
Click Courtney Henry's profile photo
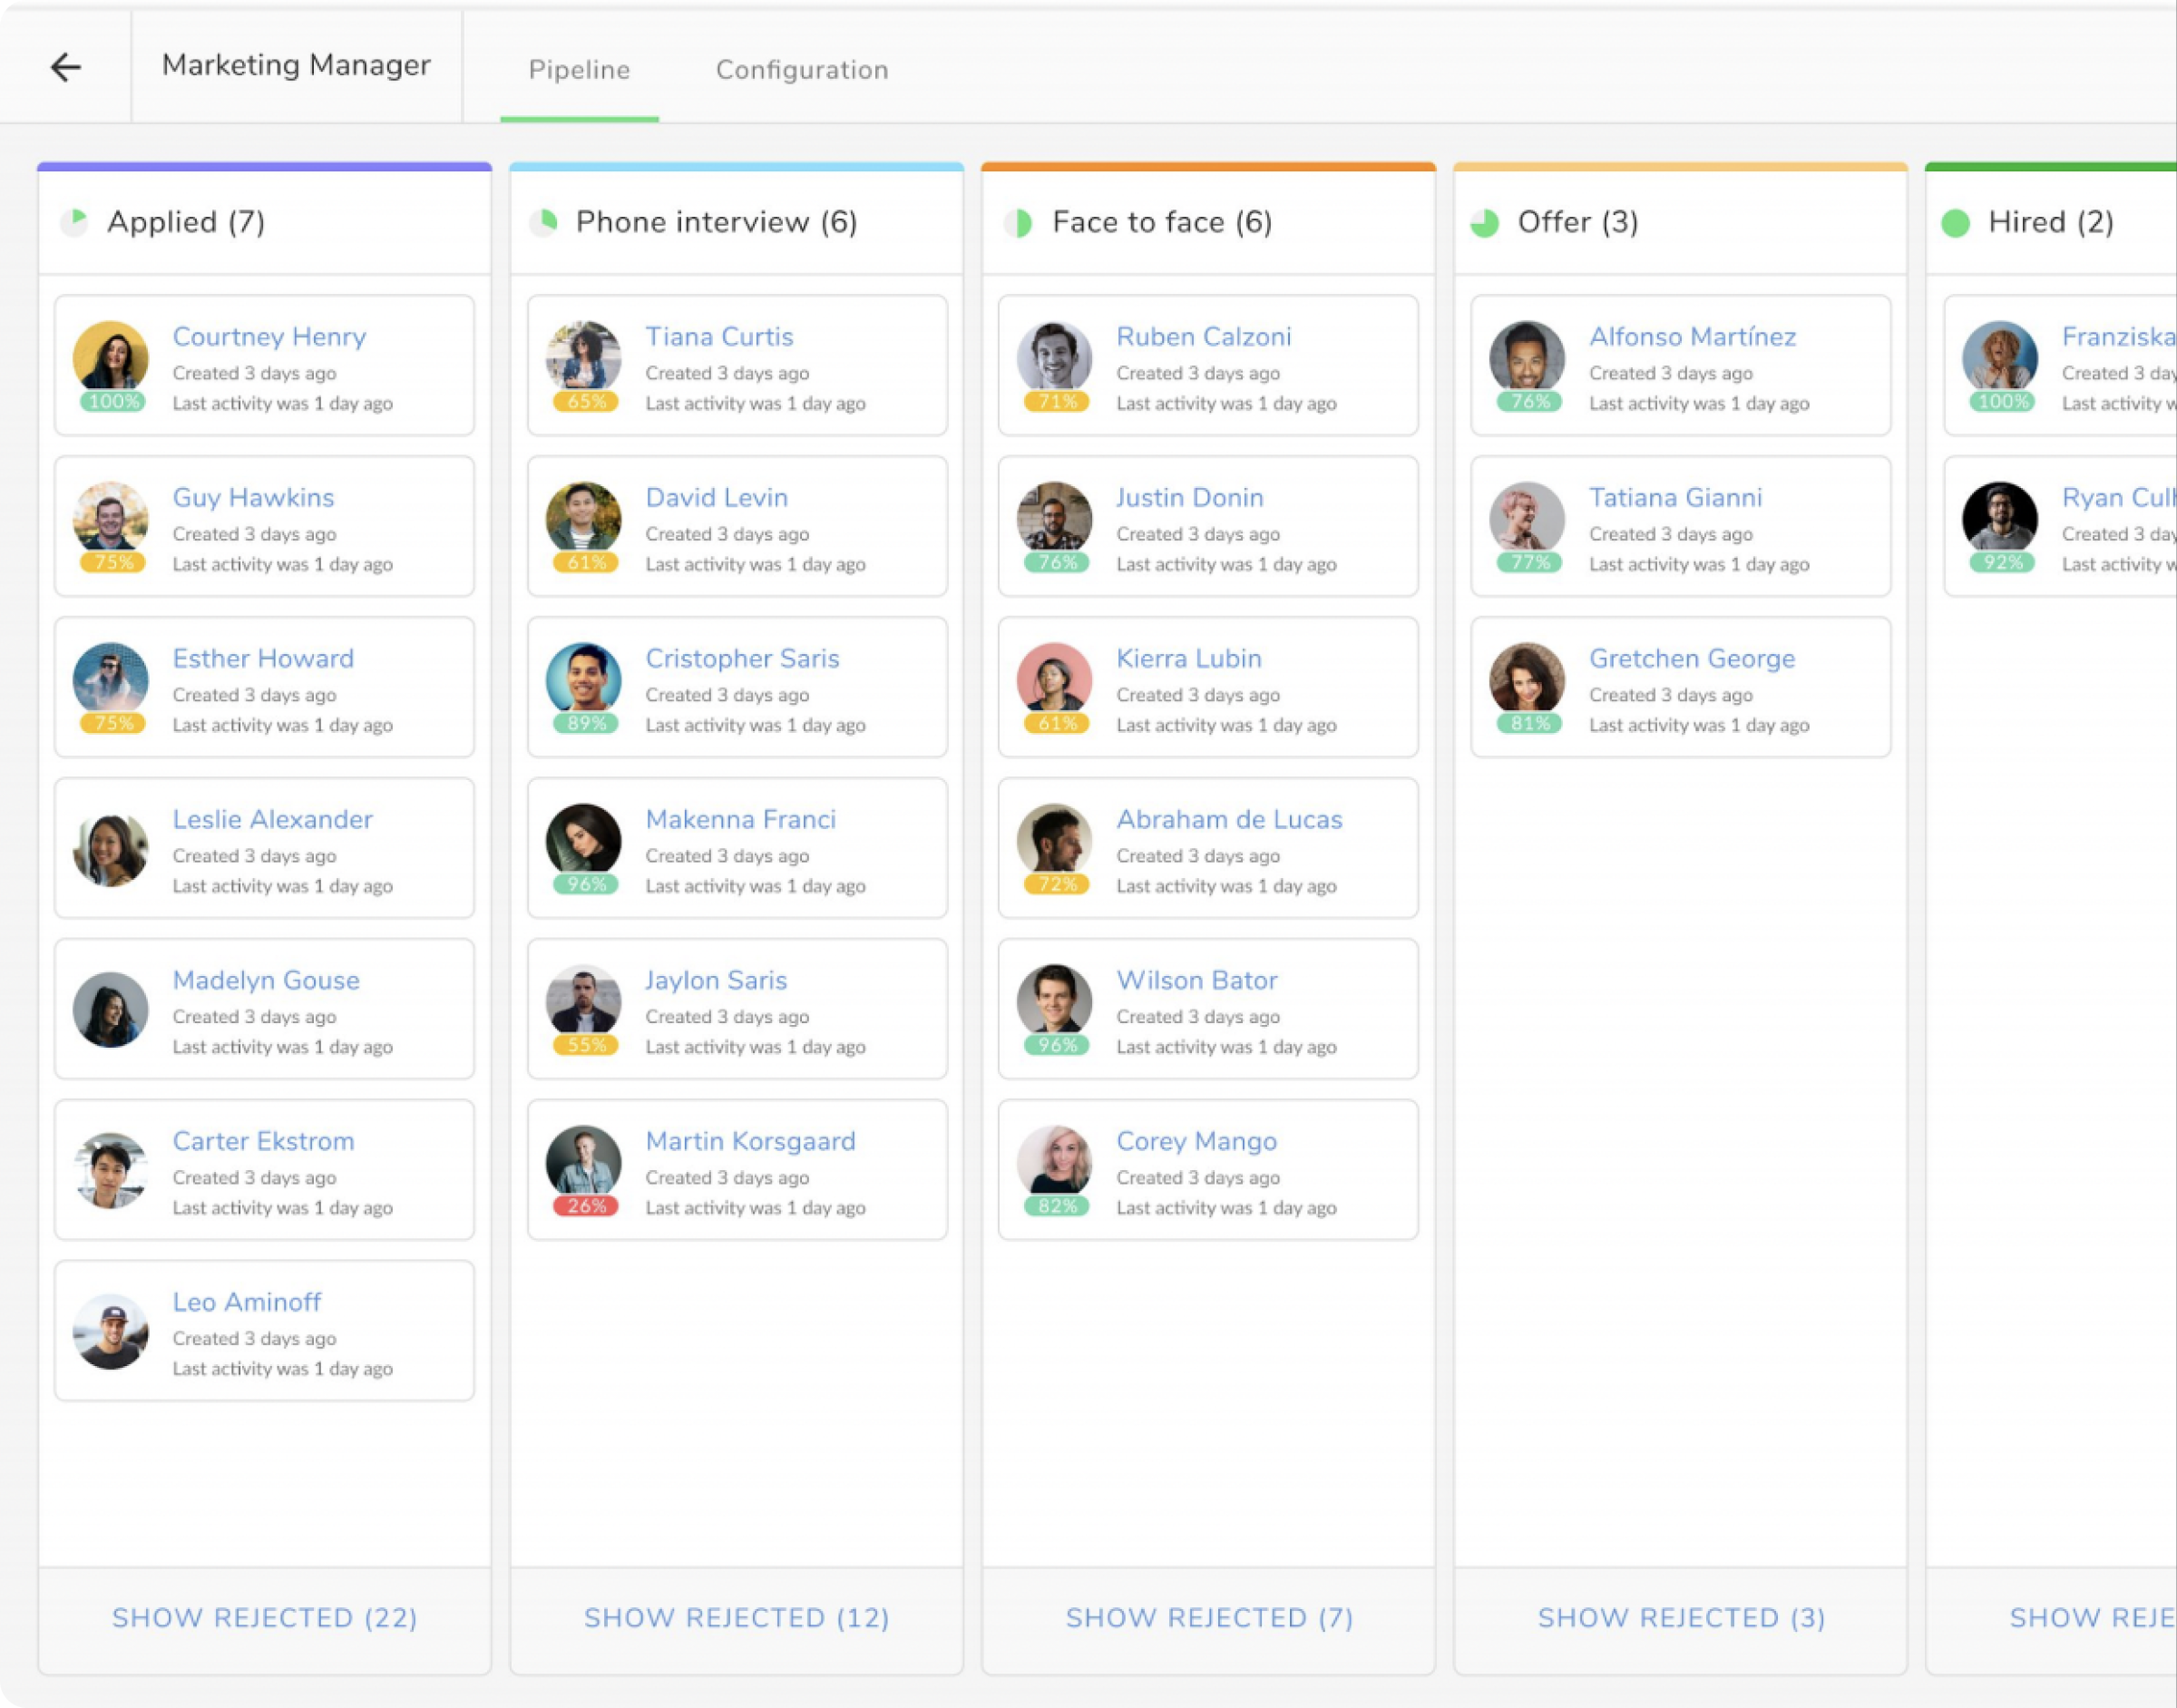pyautogui.click(x=111, y=365)
